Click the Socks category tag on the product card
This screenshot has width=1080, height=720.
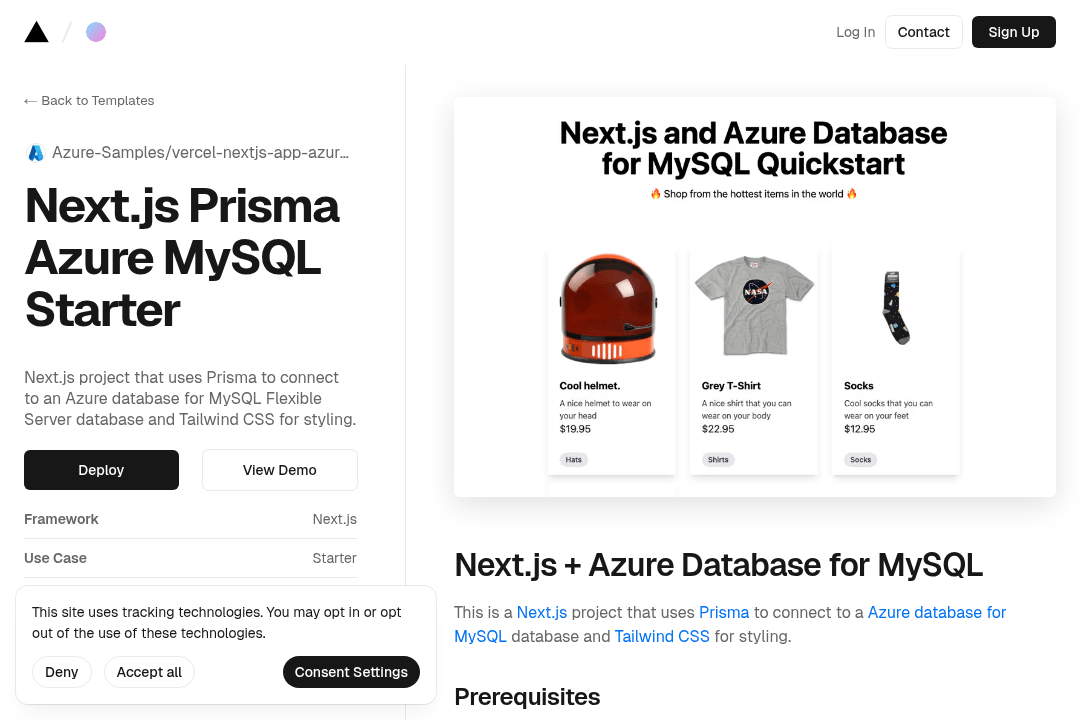pyautogui.click(x=860, y=460)
